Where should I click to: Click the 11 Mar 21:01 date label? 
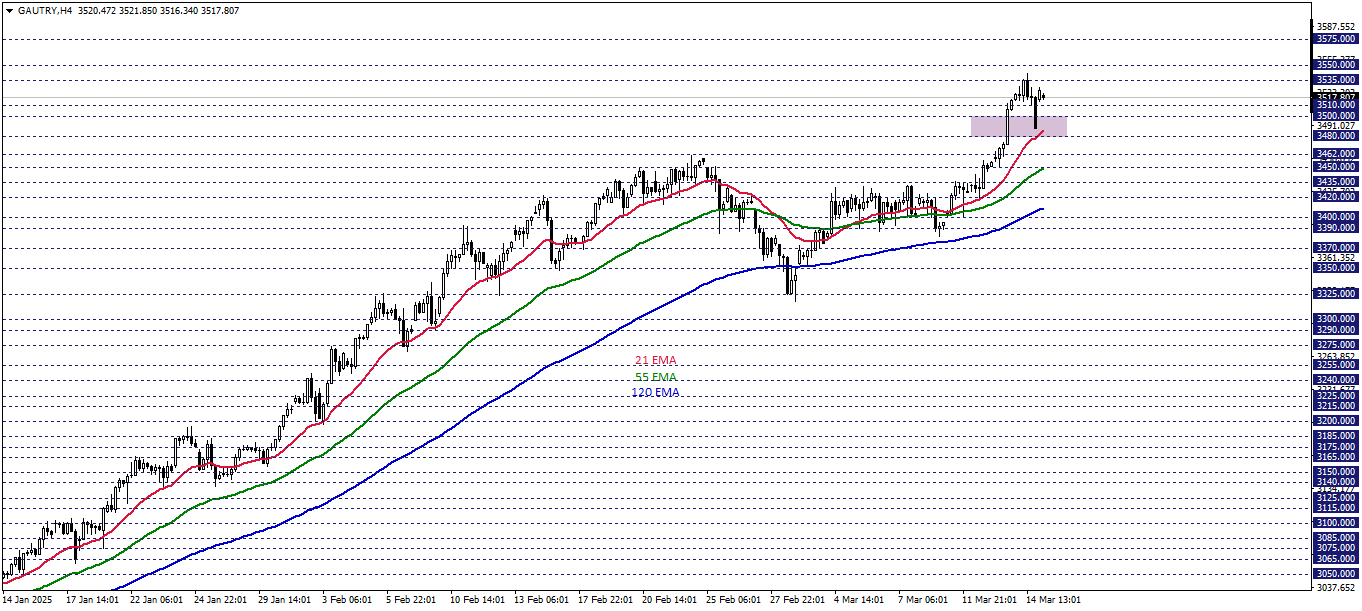pos(988,600)
